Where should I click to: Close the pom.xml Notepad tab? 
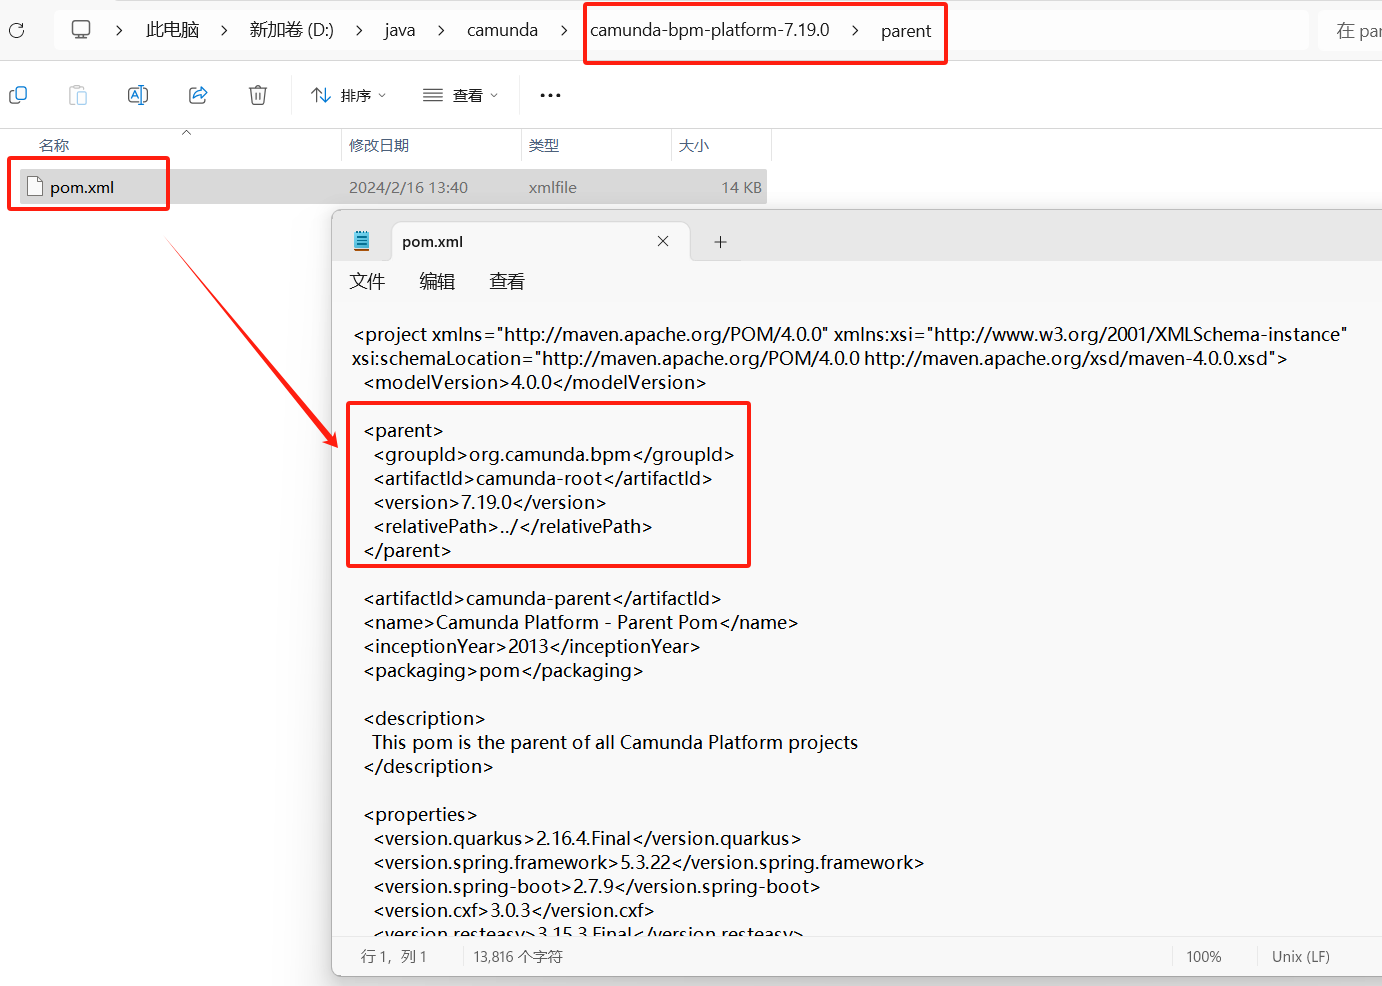coord(663,241)
